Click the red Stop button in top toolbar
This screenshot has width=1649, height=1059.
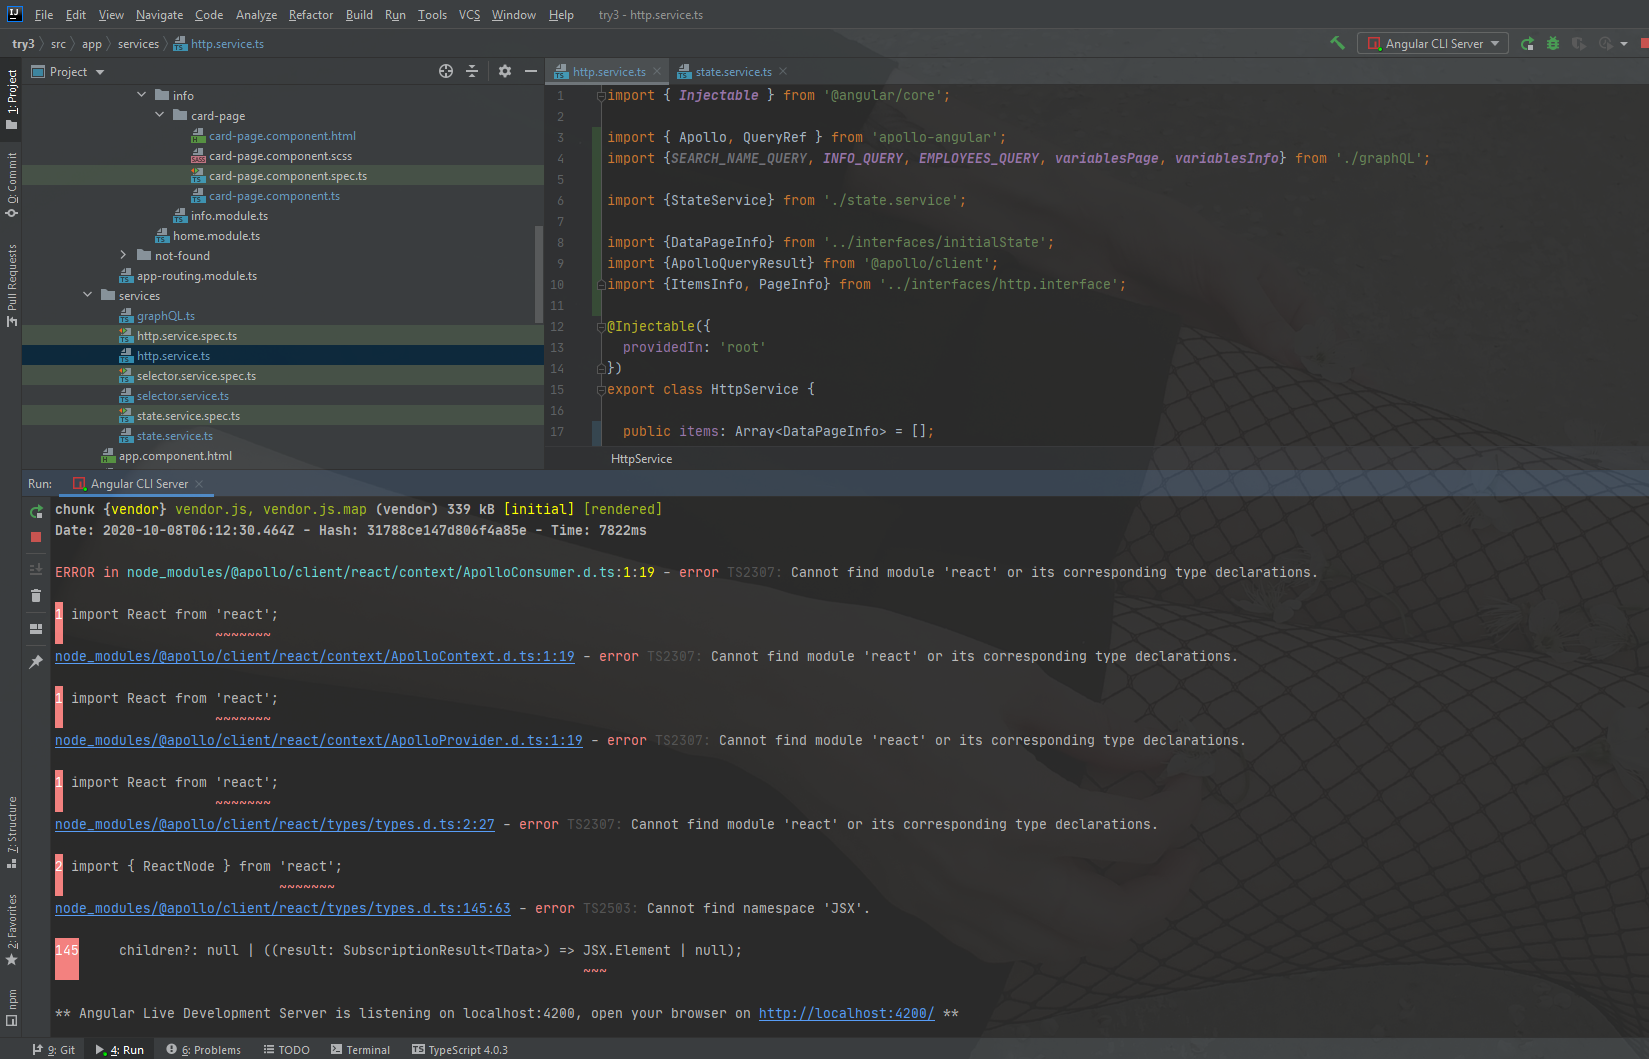[1644, 43]
